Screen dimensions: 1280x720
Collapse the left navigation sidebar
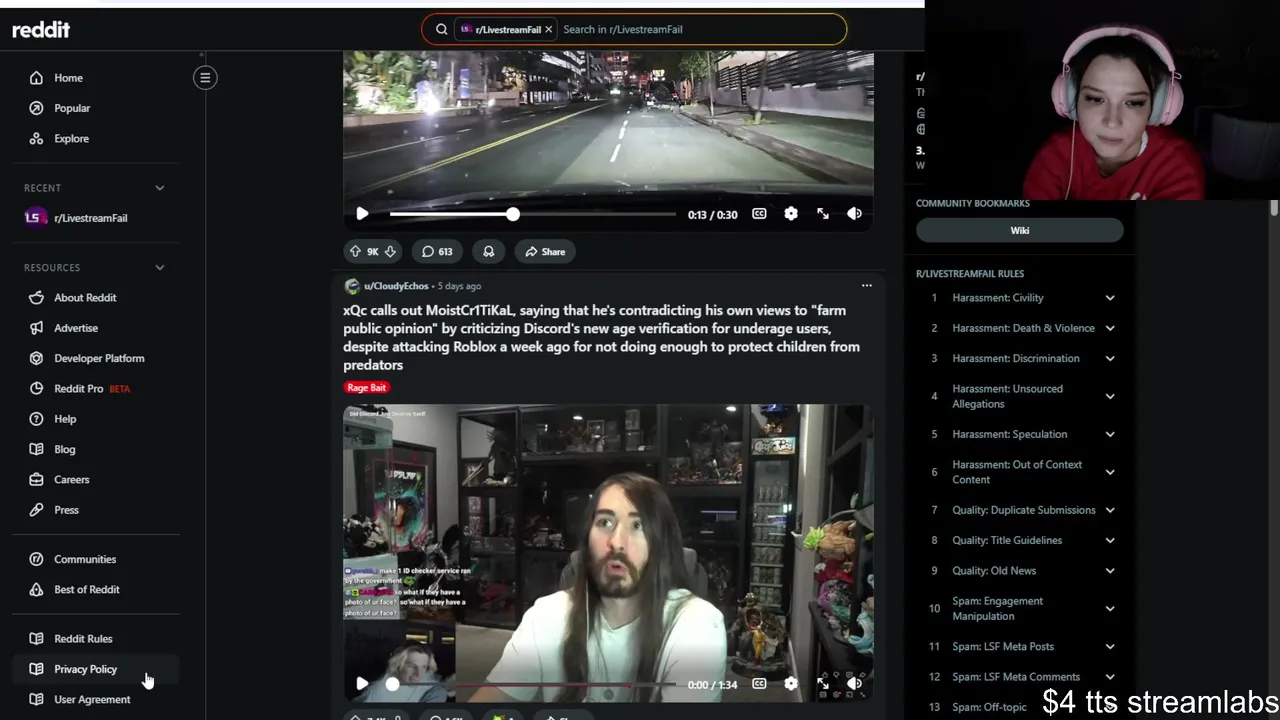tap(205, 78)
